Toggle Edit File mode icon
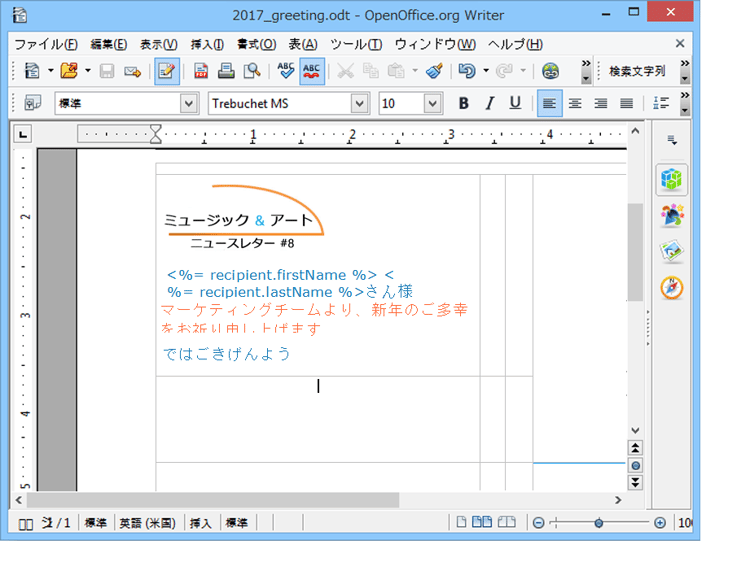The image size is (750, 562). [x=167, y=71]
